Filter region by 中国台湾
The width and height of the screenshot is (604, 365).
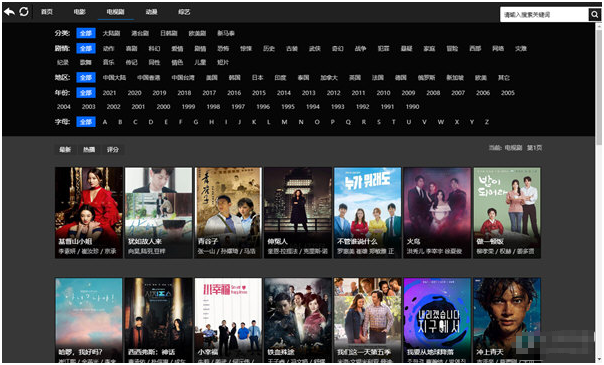click(183, 78)
